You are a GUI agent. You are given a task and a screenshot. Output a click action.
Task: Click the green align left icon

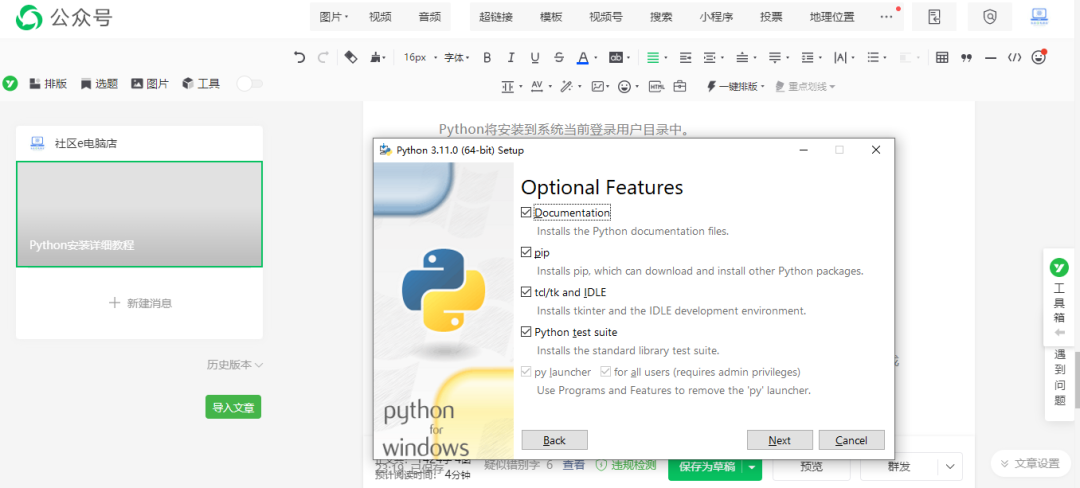coord(652,58)
